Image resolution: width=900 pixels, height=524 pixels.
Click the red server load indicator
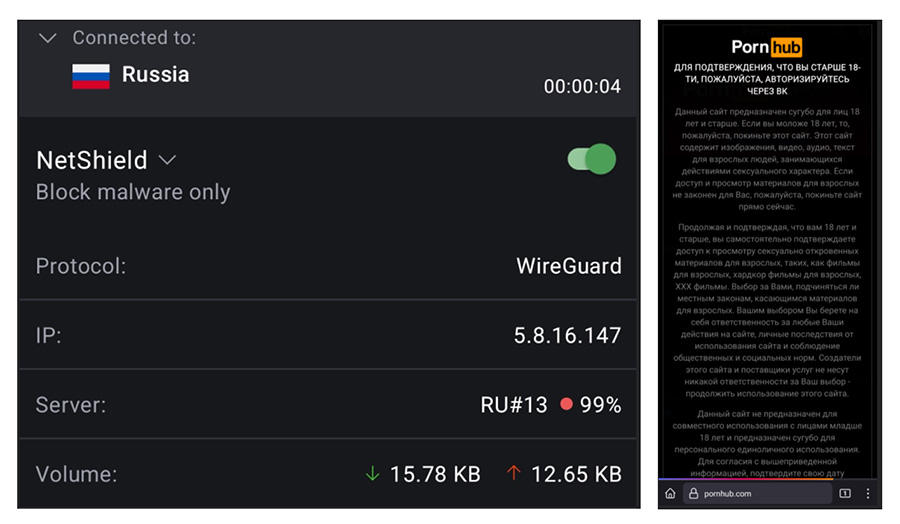click(x=567, y=405)
